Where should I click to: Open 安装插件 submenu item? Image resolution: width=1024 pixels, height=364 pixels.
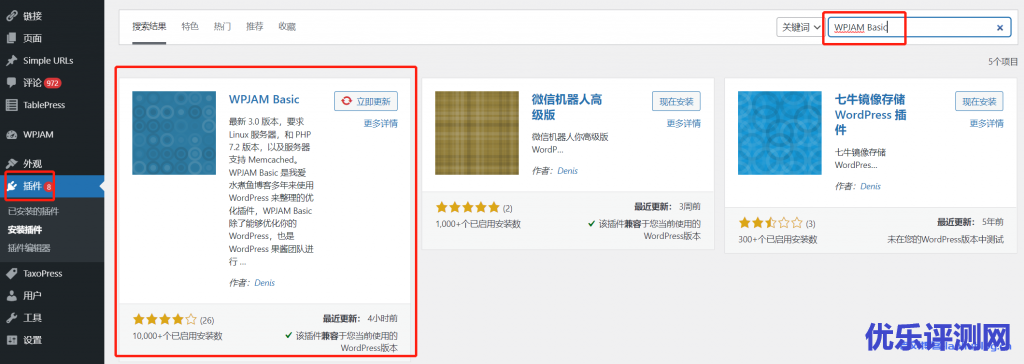(25, 229)
